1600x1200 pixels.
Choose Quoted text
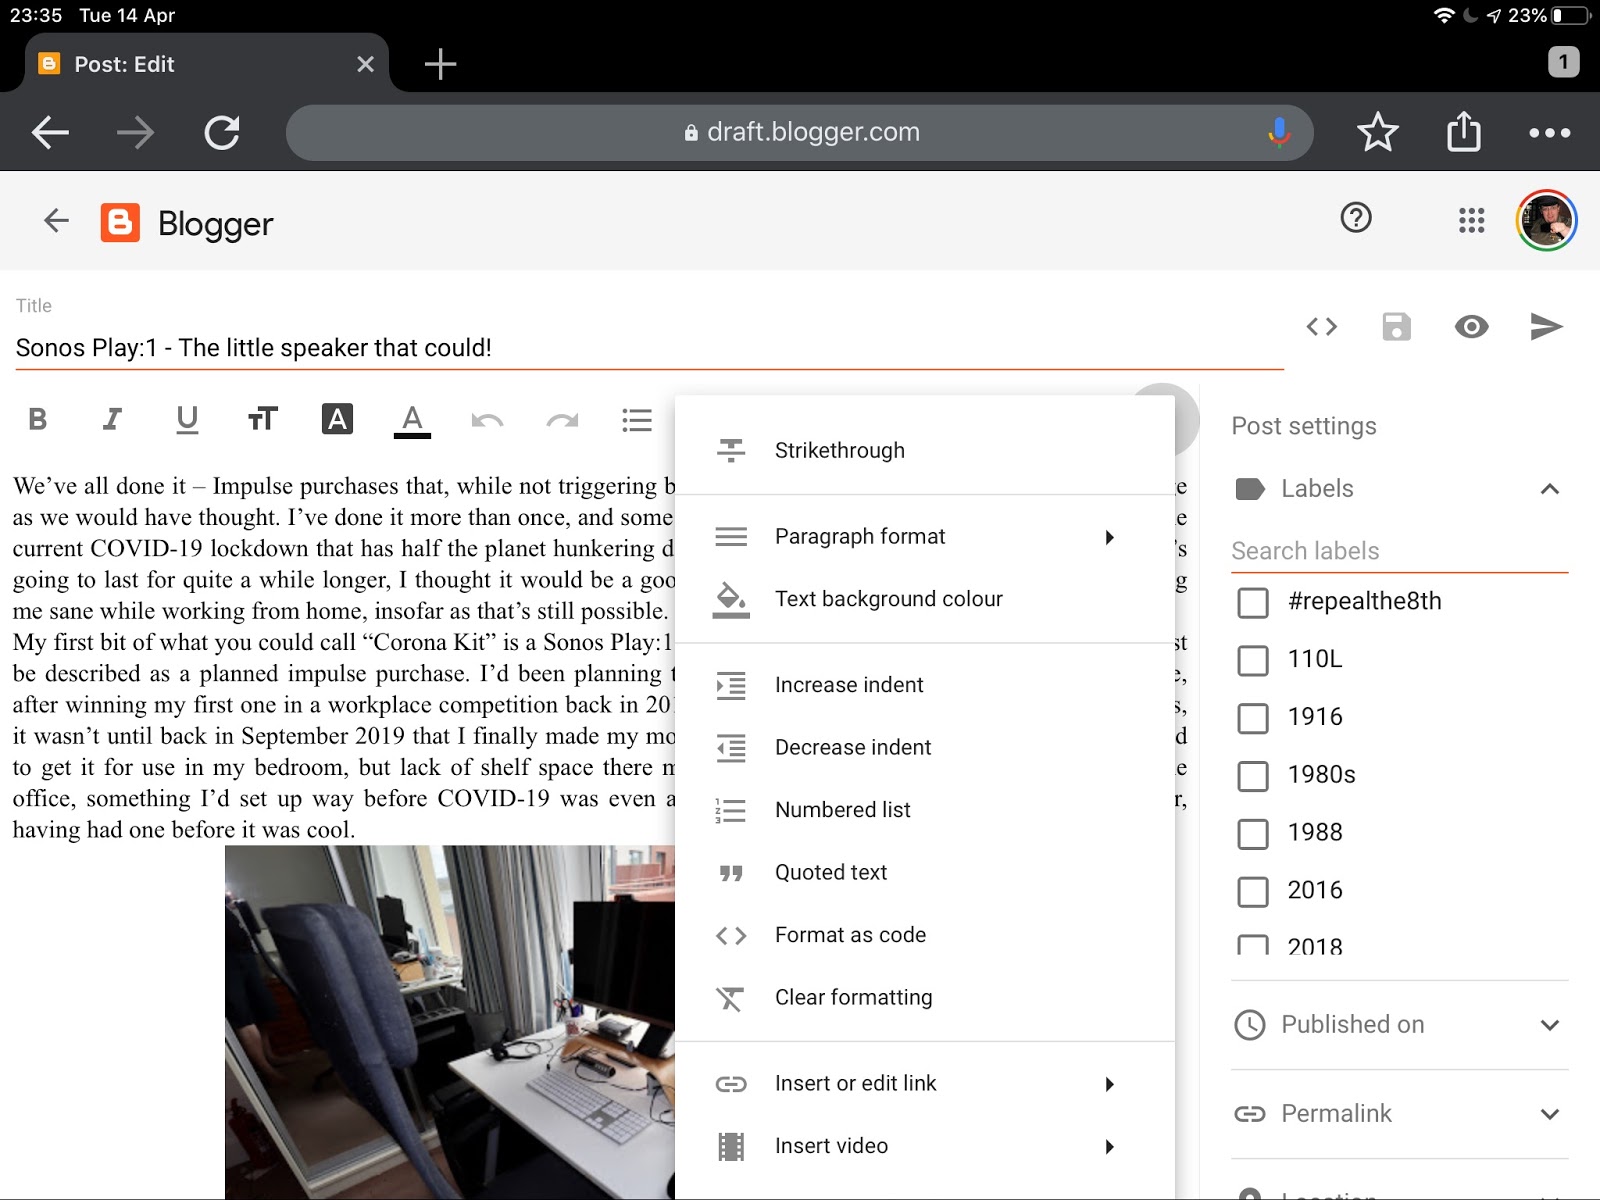(x=925, y=873)
